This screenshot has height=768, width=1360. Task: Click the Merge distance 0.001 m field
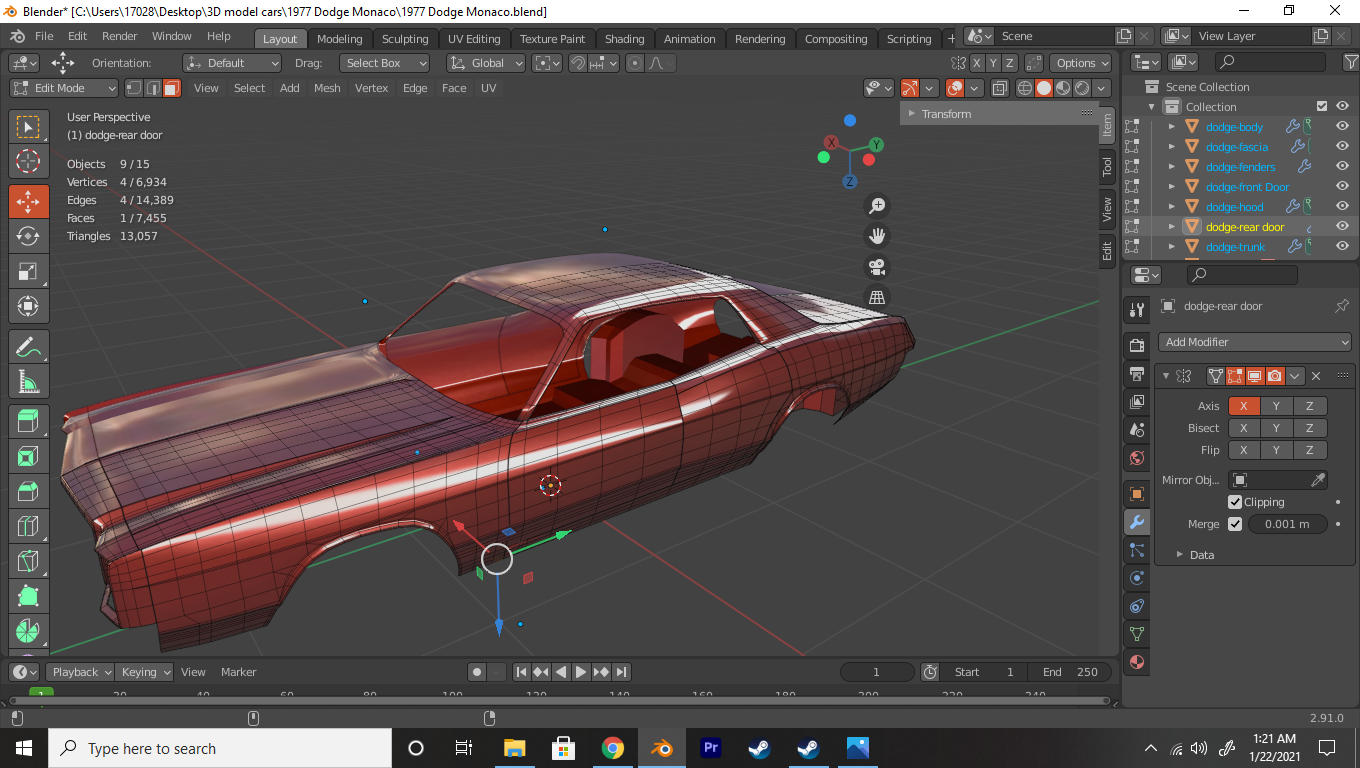(1287, 524)
